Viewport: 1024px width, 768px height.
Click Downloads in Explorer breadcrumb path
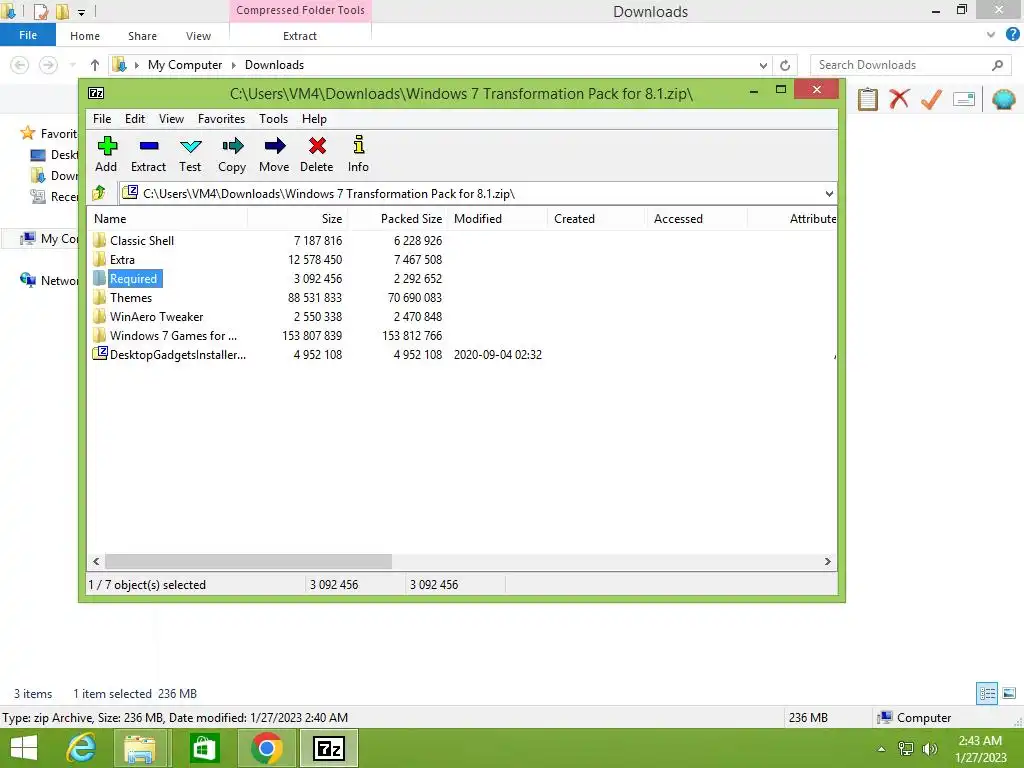[274, 65]
